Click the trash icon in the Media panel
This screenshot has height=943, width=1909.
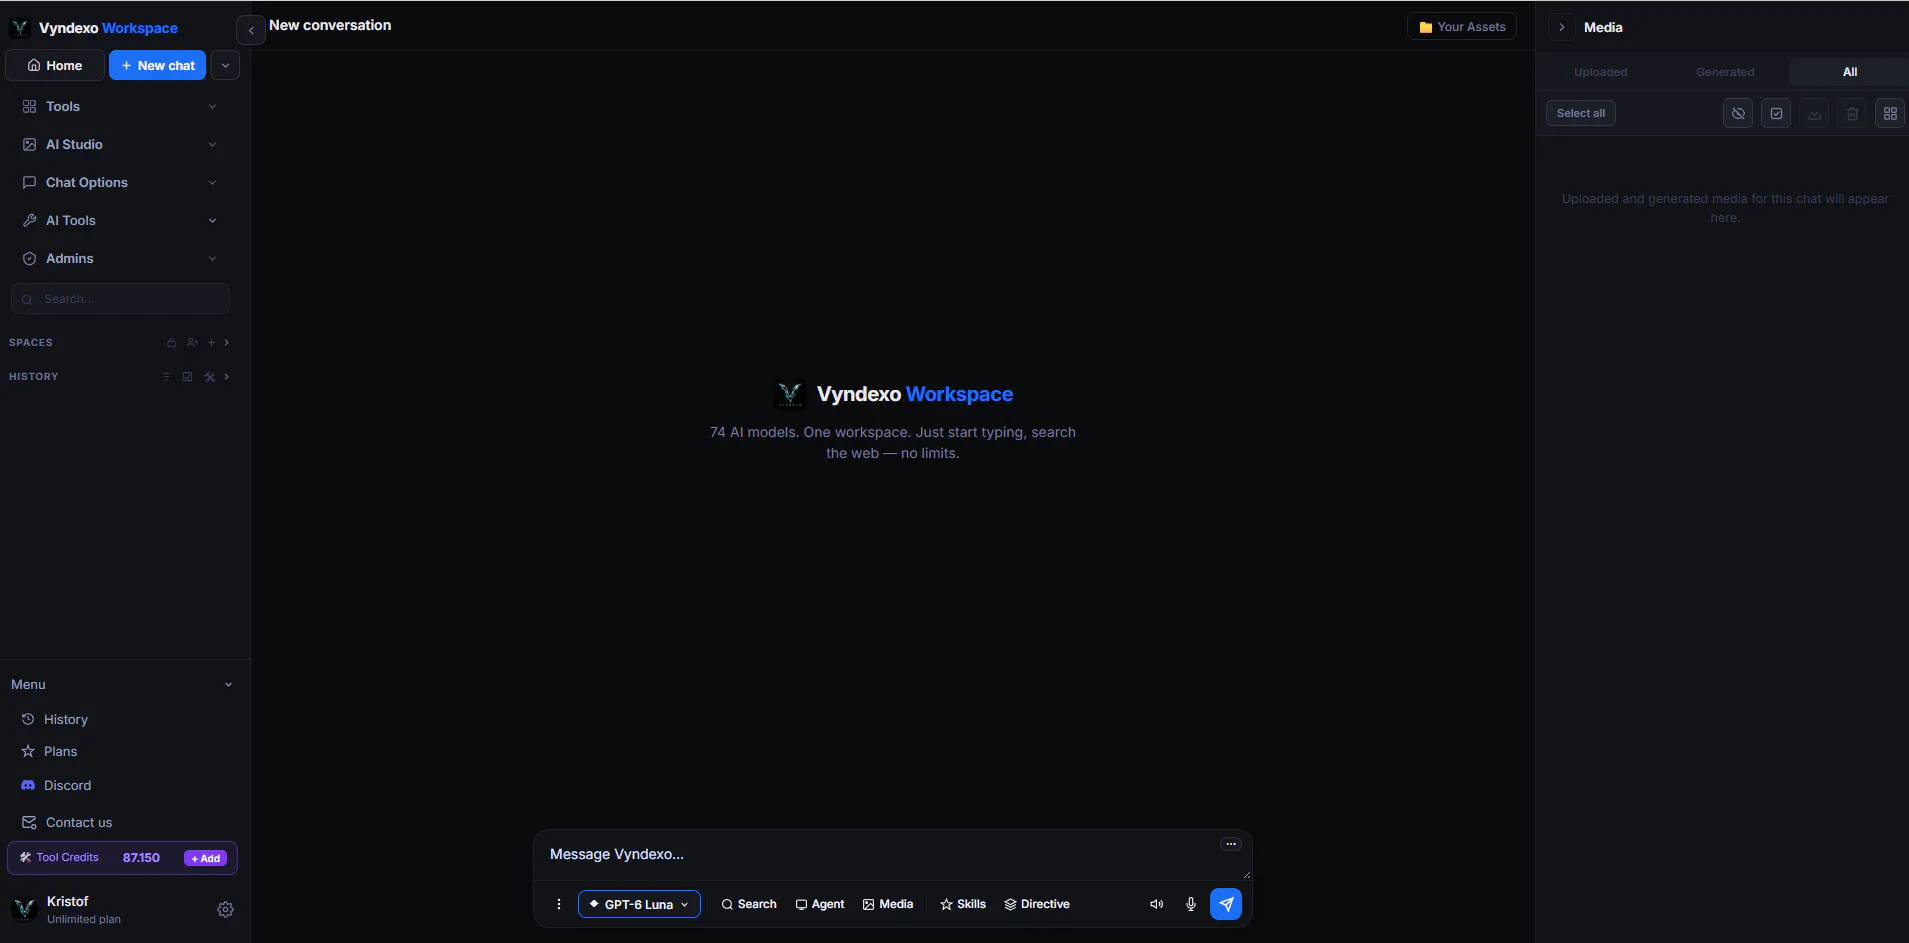(x=1852, y=113)
